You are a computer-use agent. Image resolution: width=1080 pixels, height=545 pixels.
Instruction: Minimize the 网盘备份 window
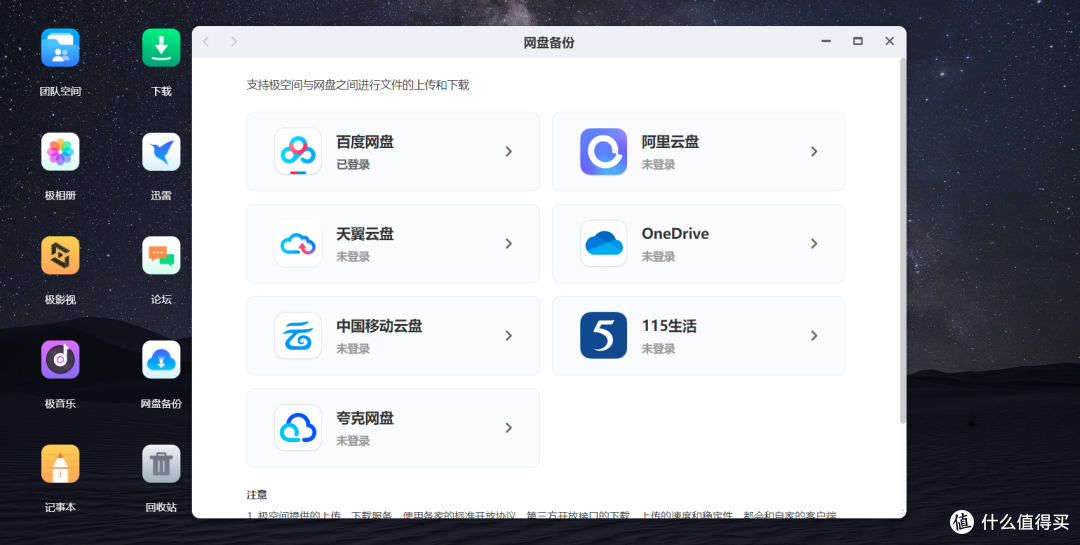826,41
